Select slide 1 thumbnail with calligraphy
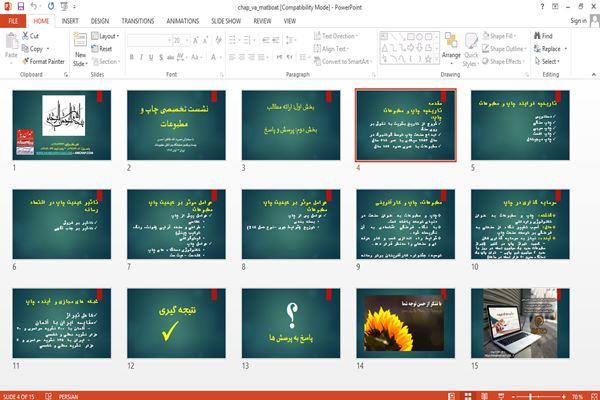 pyautogui.click(x=62, y=125)
